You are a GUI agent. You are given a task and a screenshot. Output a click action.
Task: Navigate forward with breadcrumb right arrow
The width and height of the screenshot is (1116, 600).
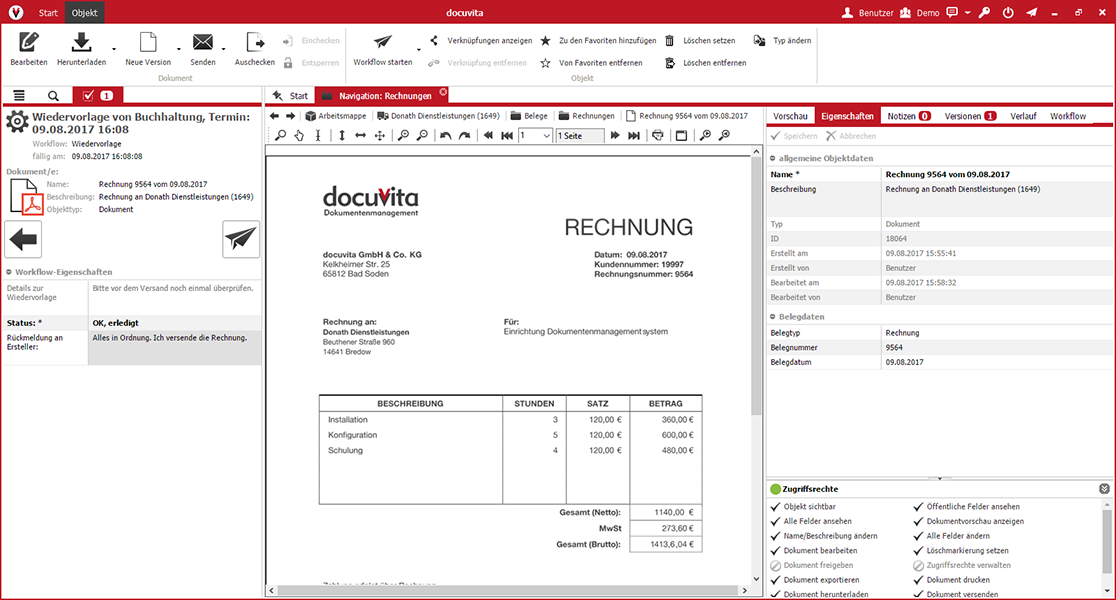(x=290, y=115)
